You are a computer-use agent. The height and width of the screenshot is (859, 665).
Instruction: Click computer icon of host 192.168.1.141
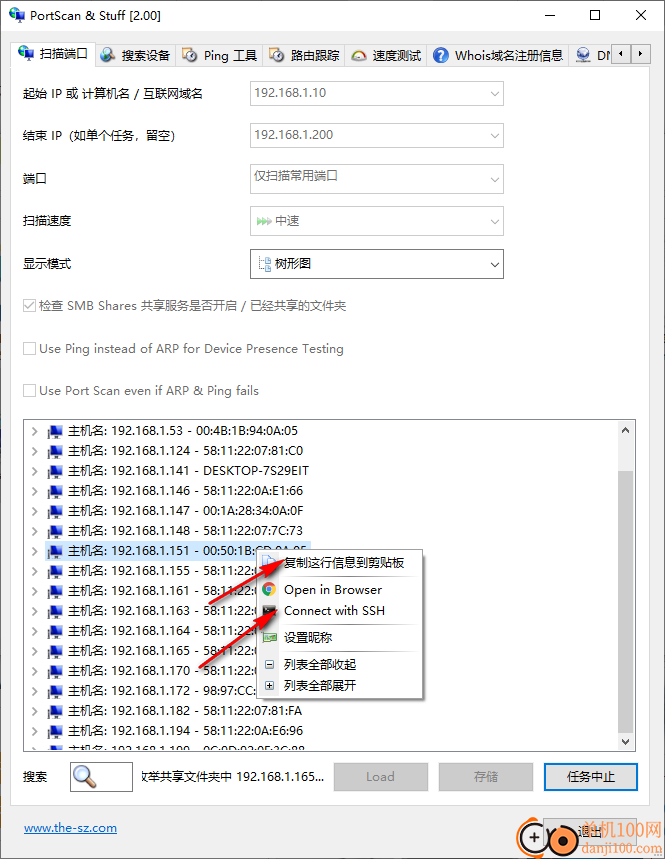click(55, 472)
